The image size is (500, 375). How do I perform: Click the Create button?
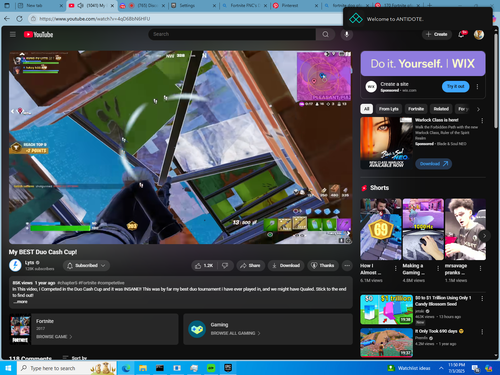click(x=437, y=34)
